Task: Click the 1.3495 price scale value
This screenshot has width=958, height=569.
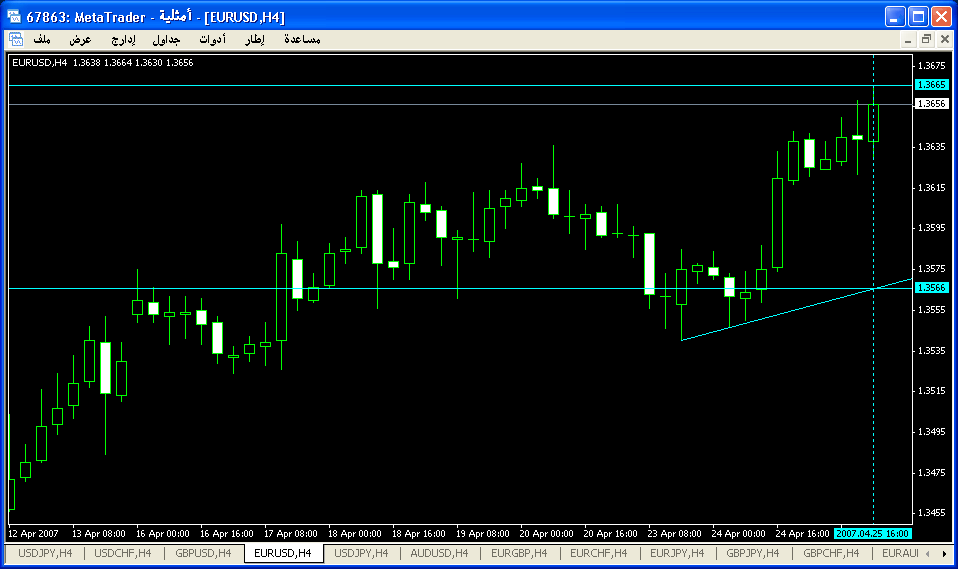Action: click(x=932, y=432)
